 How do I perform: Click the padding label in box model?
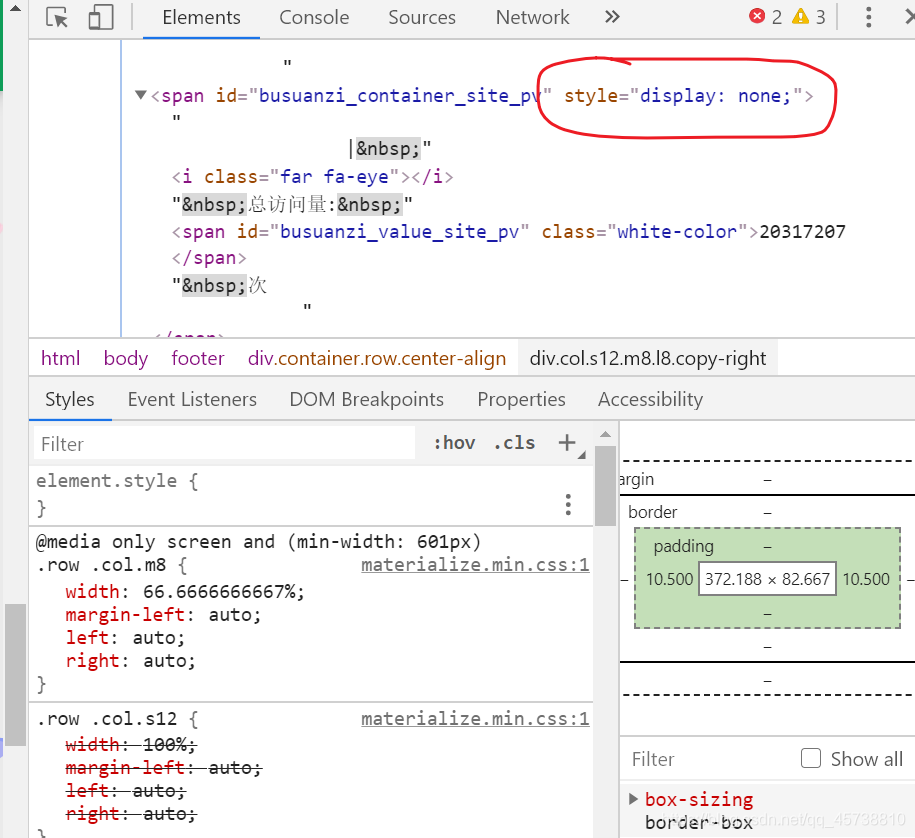pos(683,546)
